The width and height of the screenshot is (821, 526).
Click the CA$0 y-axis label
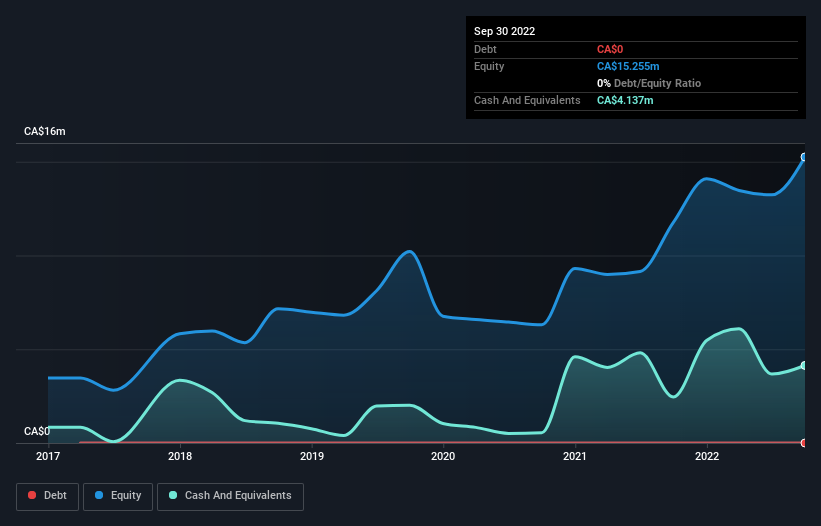(37, 431)
